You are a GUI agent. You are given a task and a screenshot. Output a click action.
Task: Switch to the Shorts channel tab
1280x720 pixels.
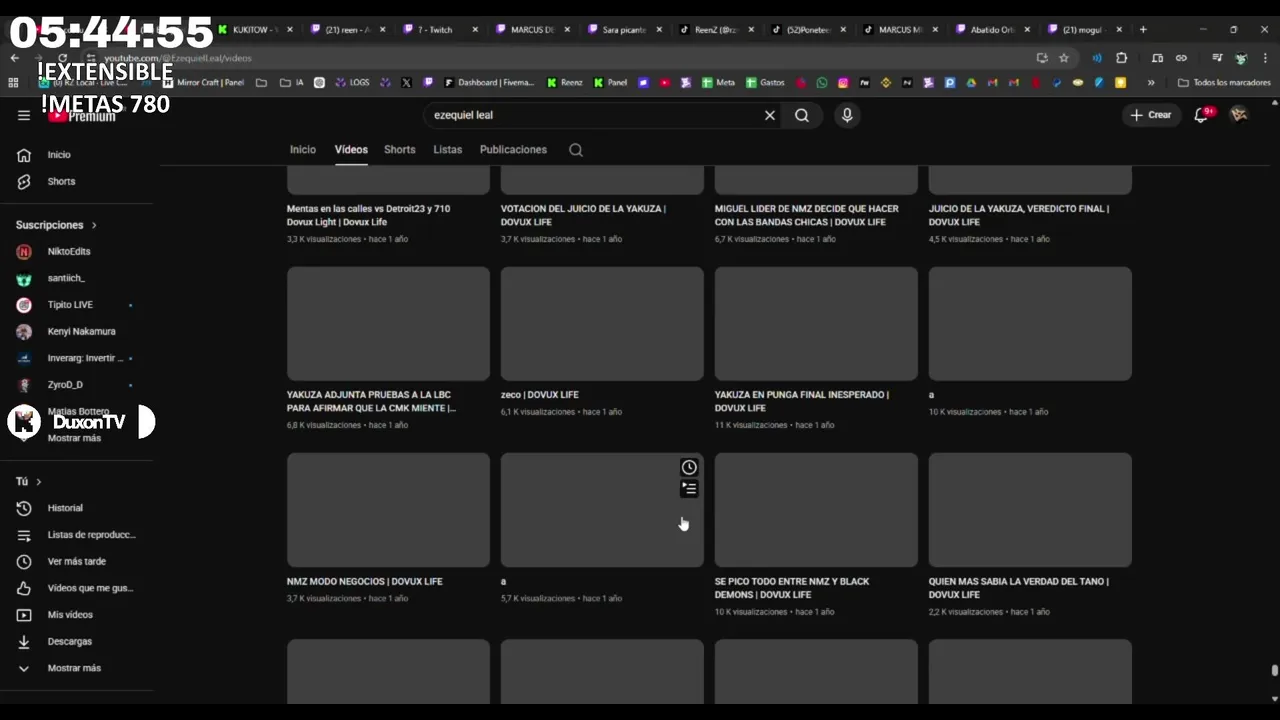click(399, 149)
